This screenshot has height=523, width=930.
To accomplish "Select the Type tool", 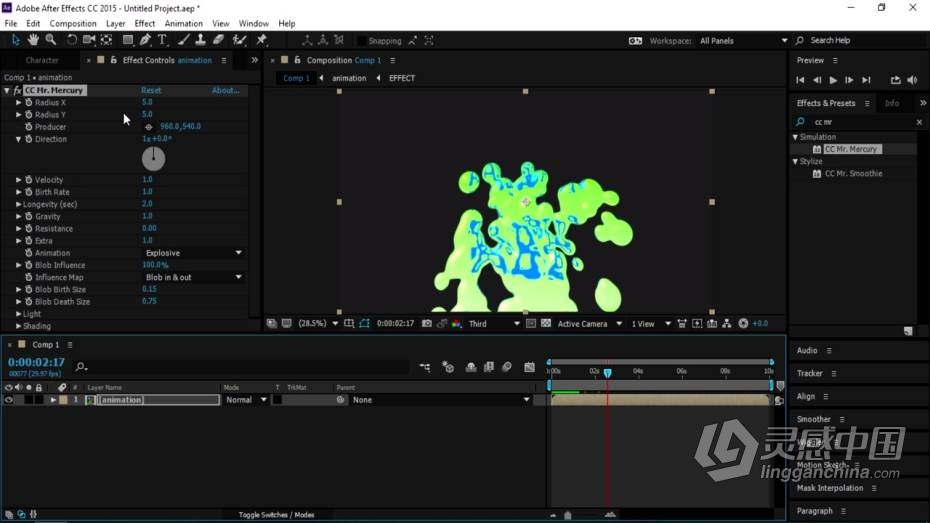I will click(163, 40).
